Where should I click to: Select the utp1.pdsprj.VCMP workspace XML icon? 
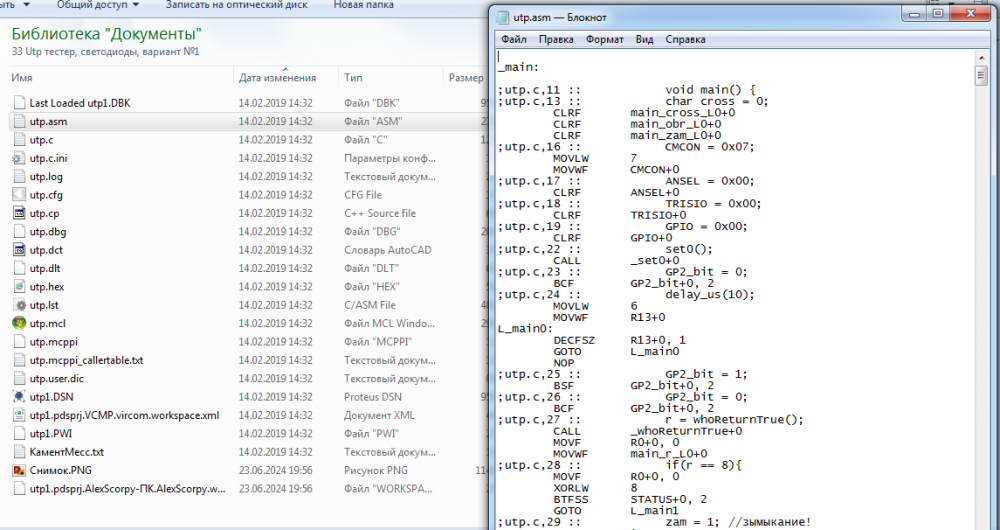pos(19,415)
